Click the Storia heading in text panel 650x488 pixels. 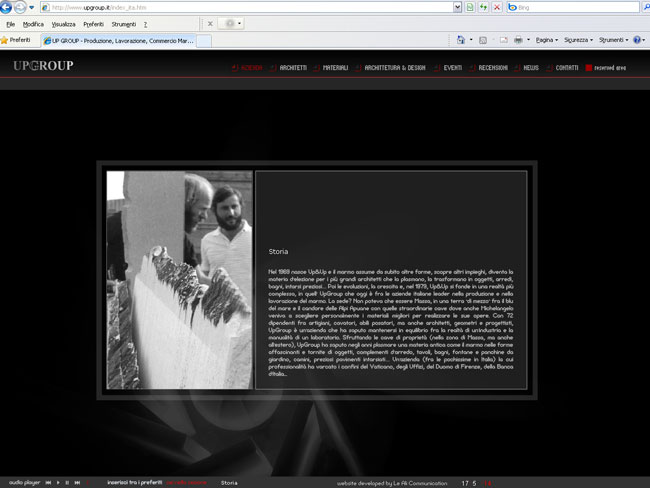(x=278, y=252)
